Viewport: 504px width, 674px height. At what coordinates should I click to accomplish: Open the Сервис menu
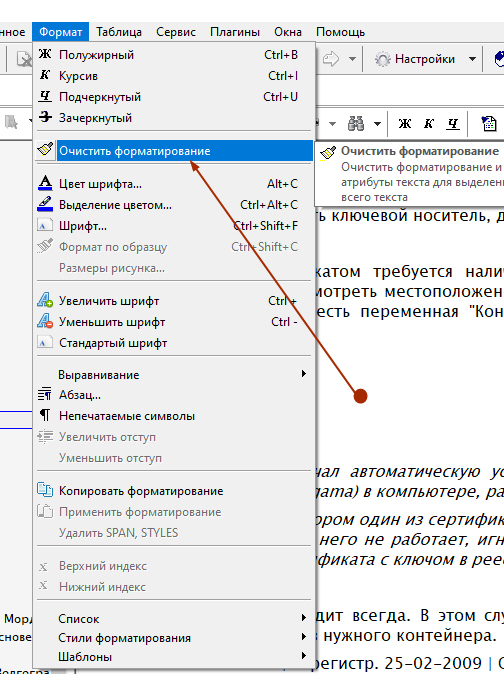pyautogui.click(x=176, y=32)
